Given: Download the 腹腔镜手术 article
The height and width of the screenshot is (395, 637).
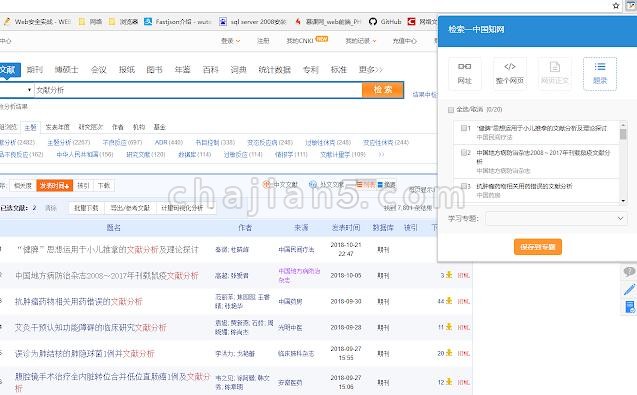Looking at the screenshot, I should click(x=449, y=382).
